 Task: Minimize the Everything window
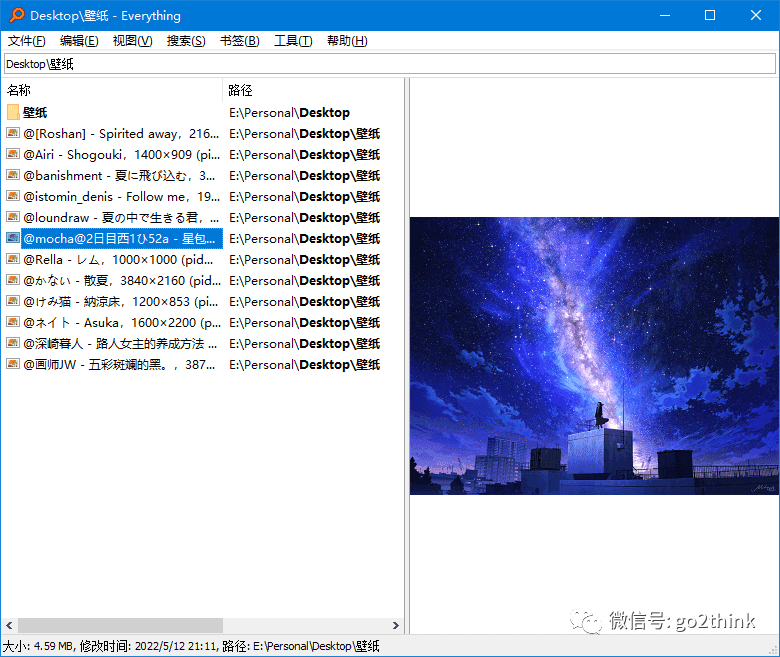click(665, 15)
